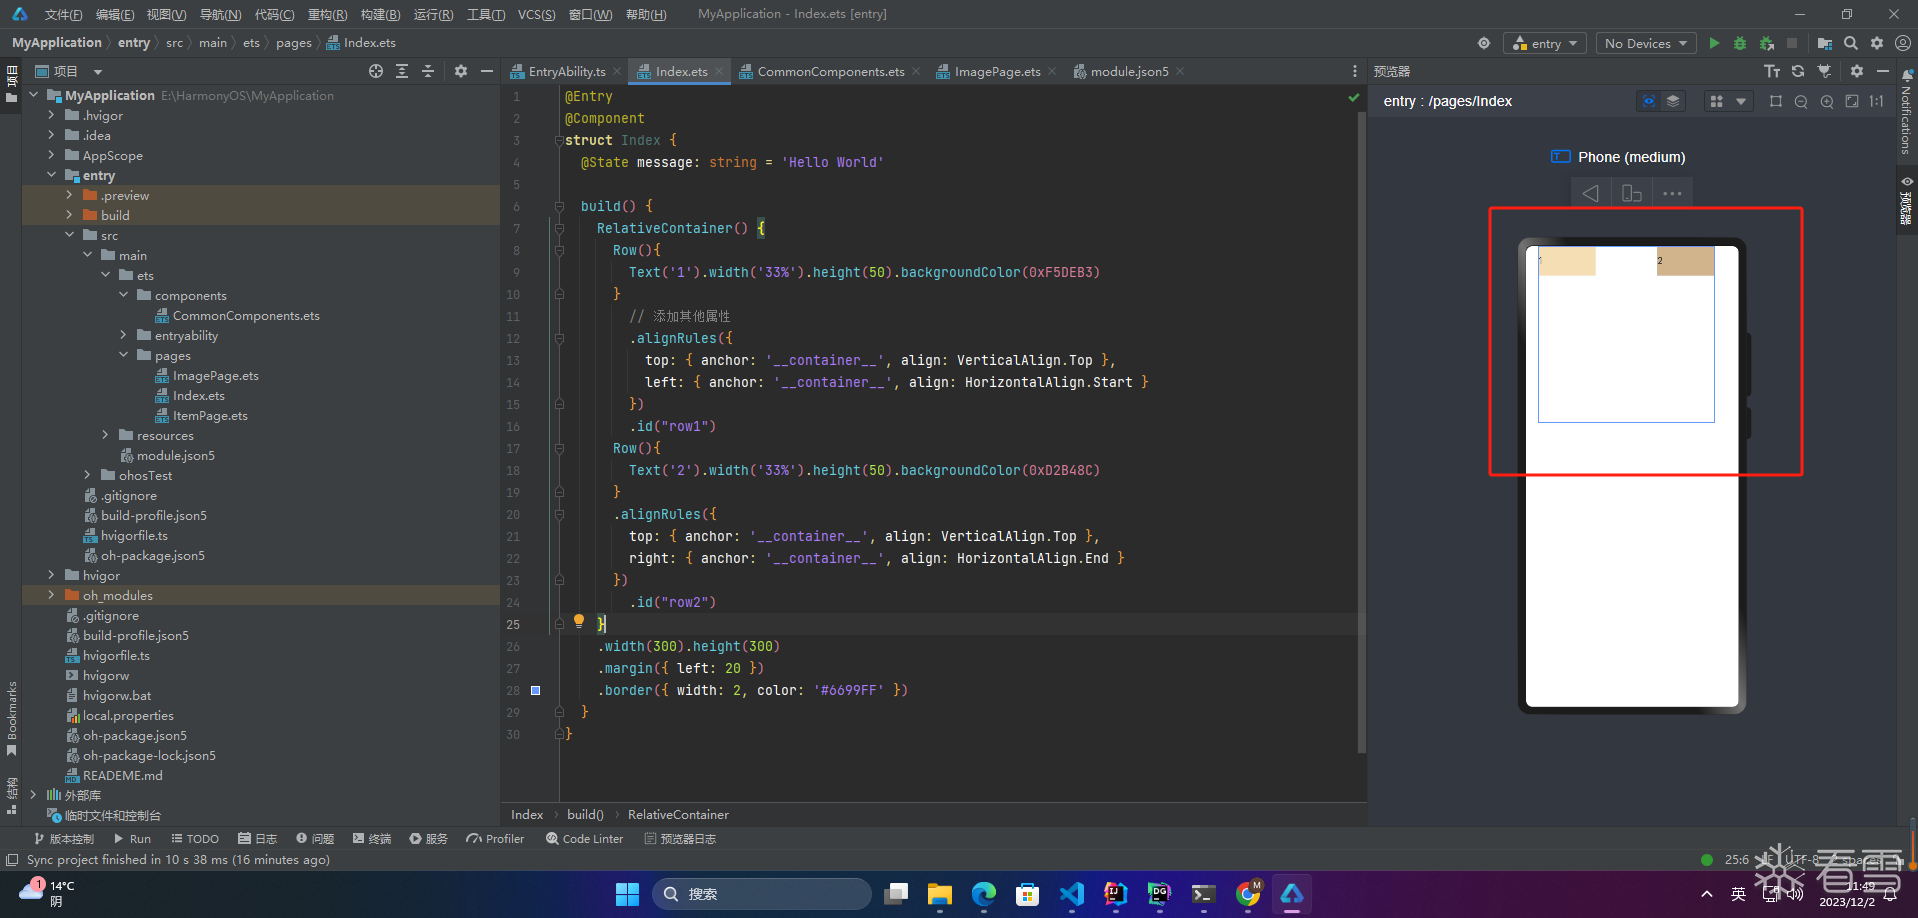Viewport: 1918px width, 918px height.
Task: Rotate the device preview orientation
Action: (x=1632, y=193)
